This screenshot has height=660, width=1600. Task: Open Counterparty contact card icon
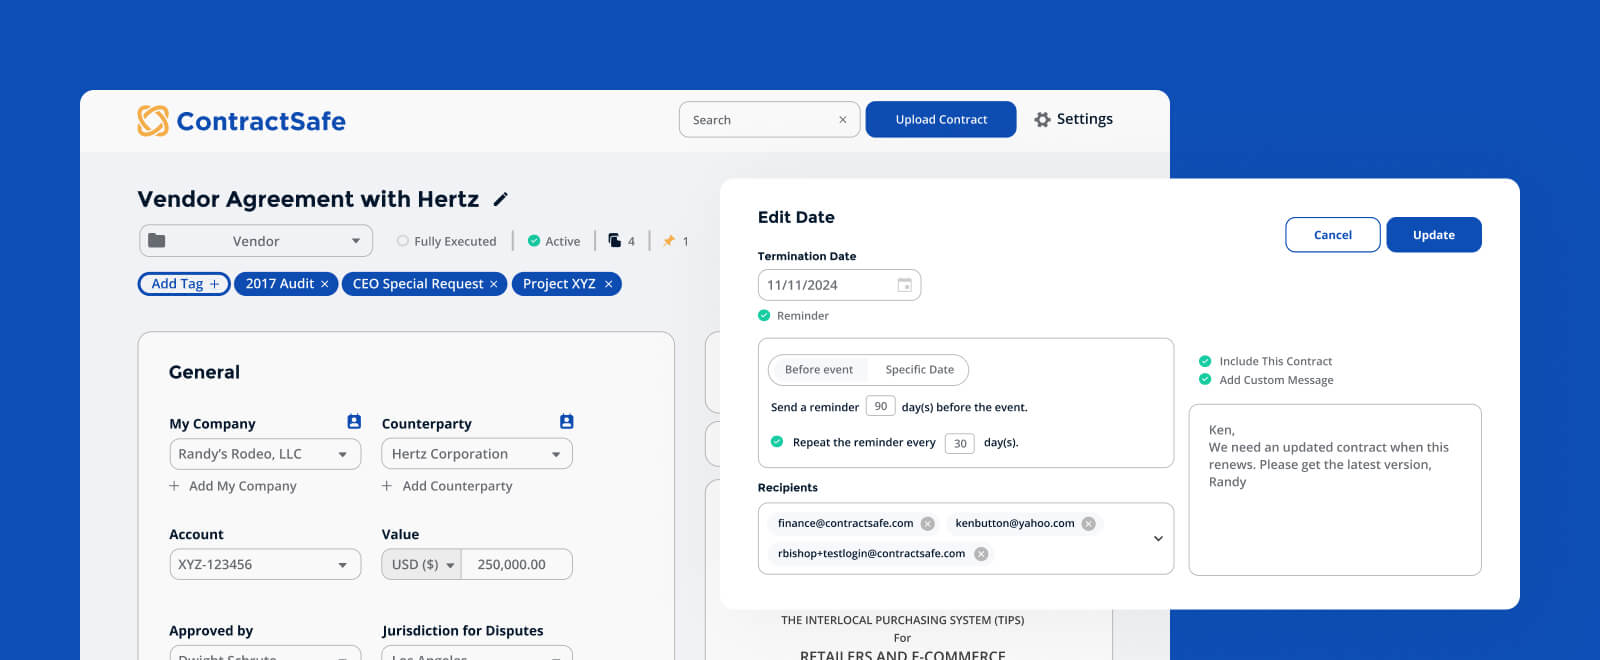click(567, 422)
